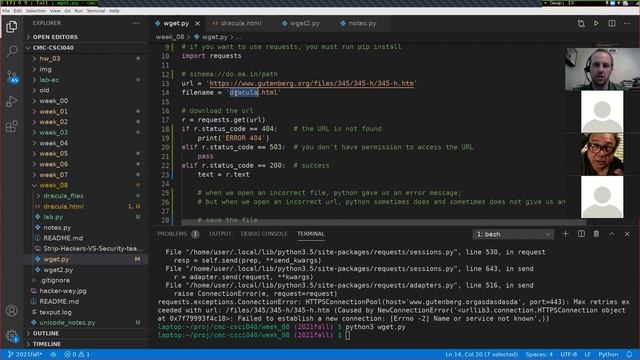Open unicode_notes.py in explorer tree
Screen dimensions: 640x360
click(67, 322)
